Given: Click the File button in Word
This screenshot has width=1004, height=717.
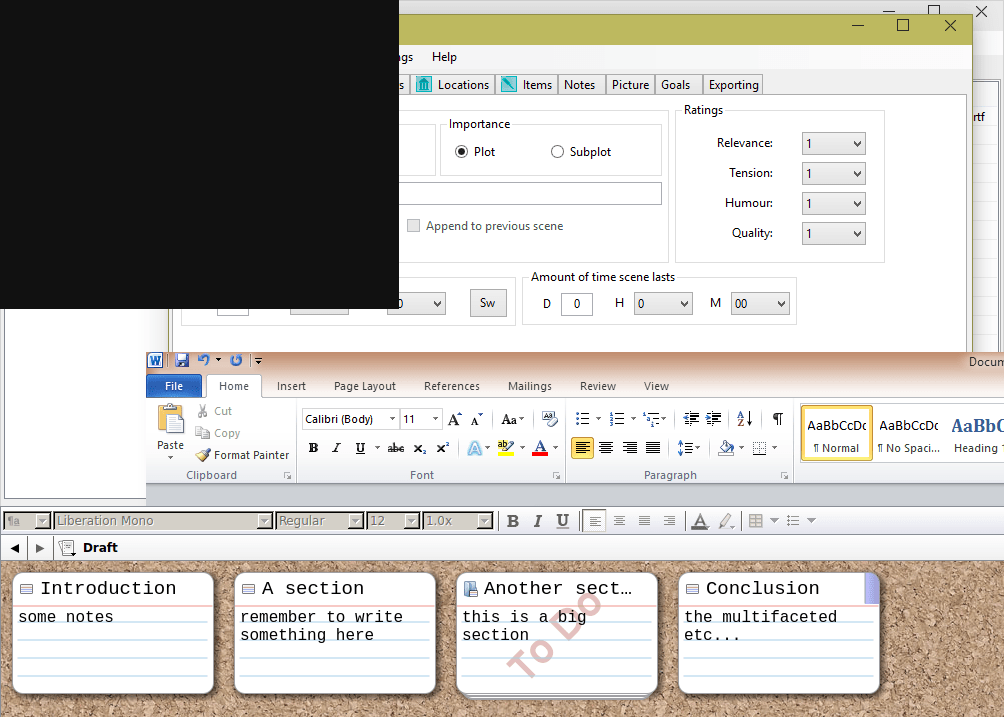Looking at the screenshot, I should click(x=174, y=386).
